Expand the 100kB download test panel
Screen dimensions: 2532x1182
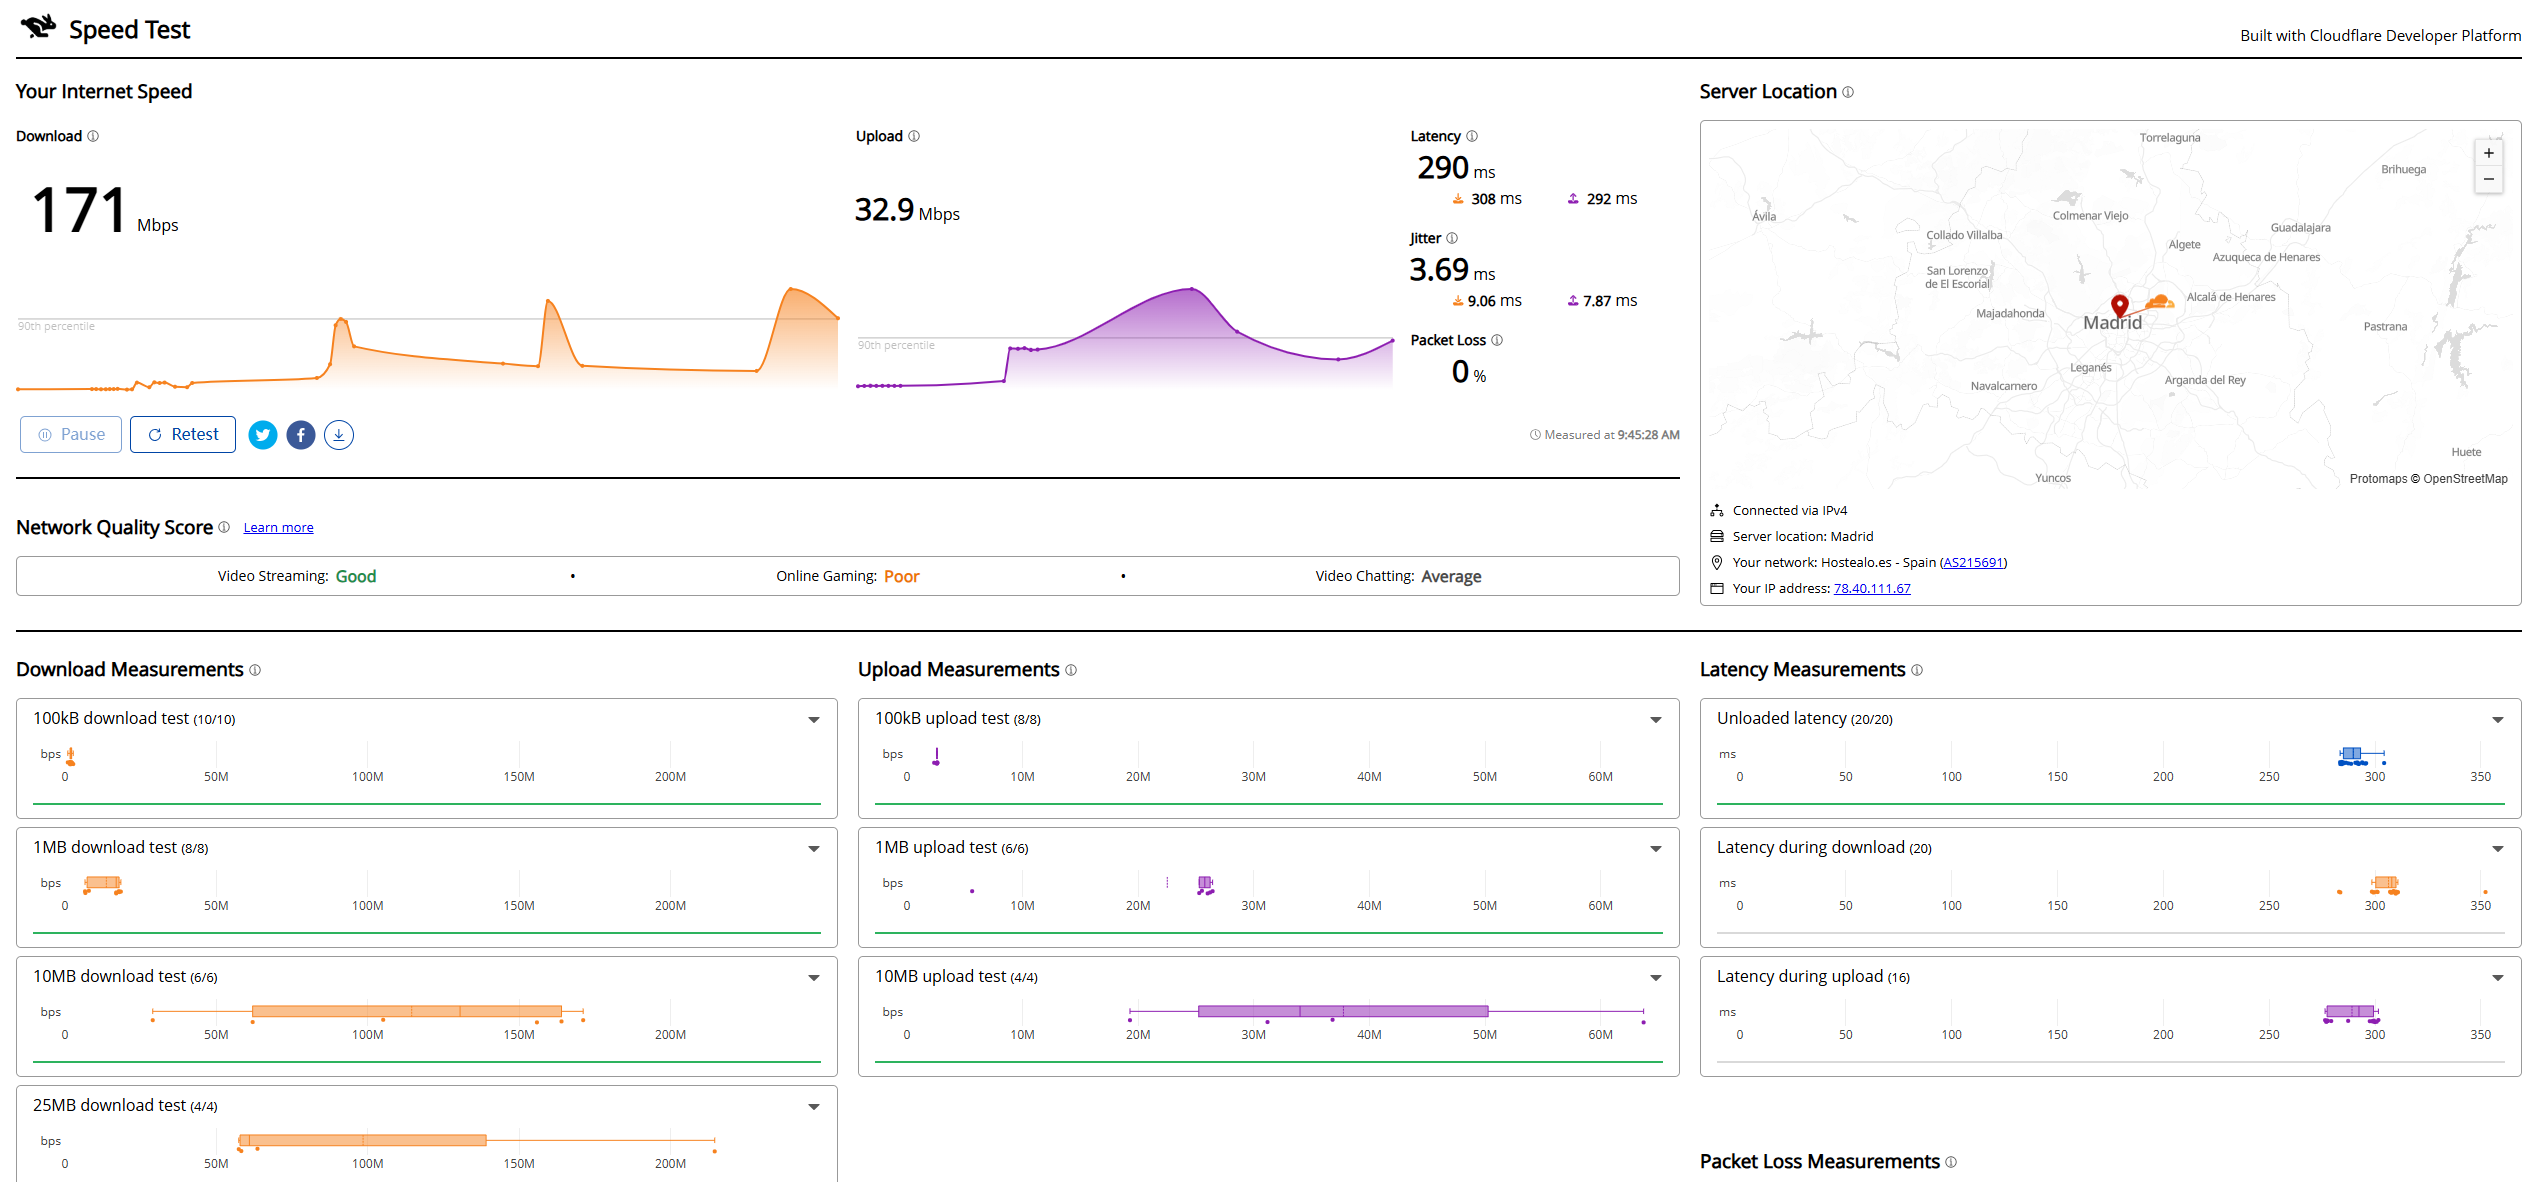coord(814,720)
